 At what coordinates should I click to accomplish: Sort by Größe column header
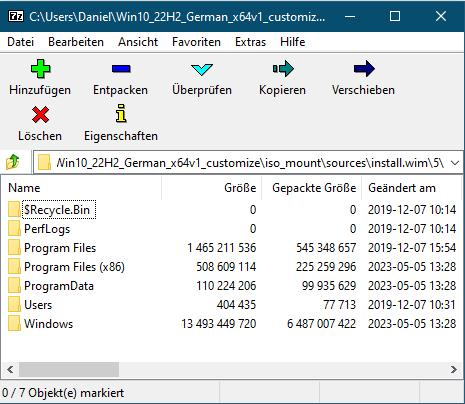[212, 188]
